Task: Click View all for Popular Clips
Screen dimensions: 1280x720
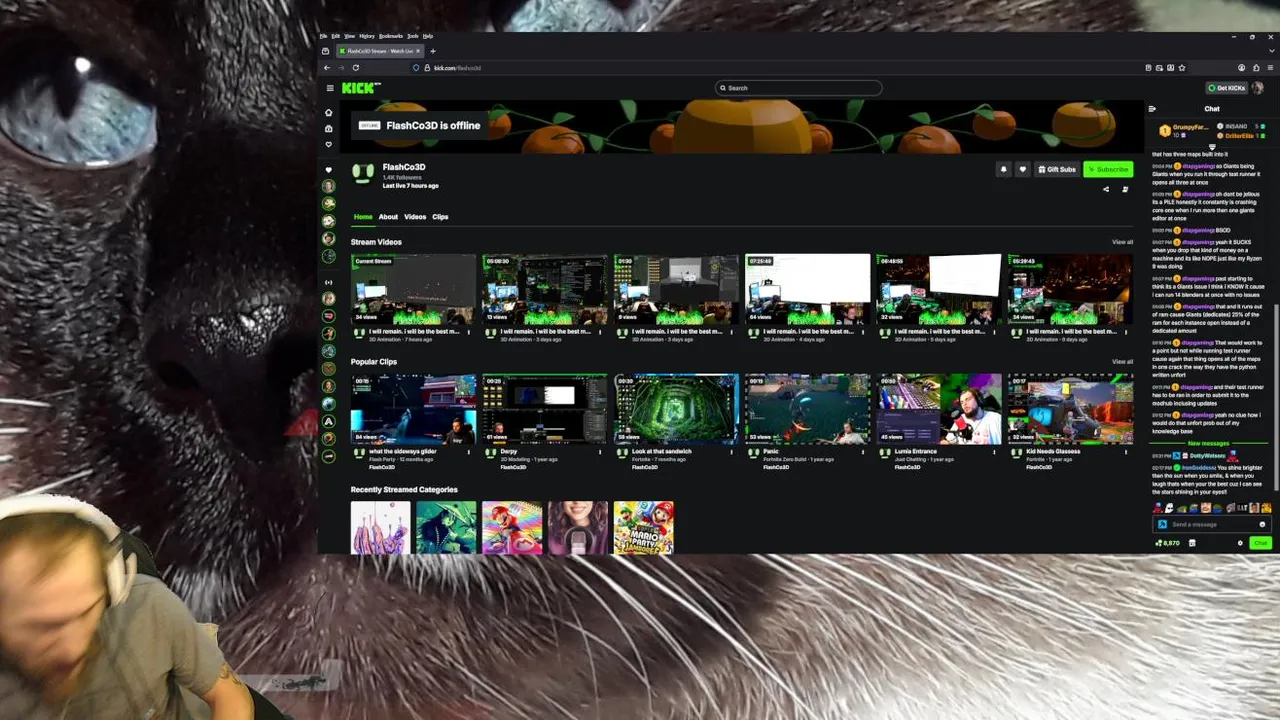Action: 1122,362
